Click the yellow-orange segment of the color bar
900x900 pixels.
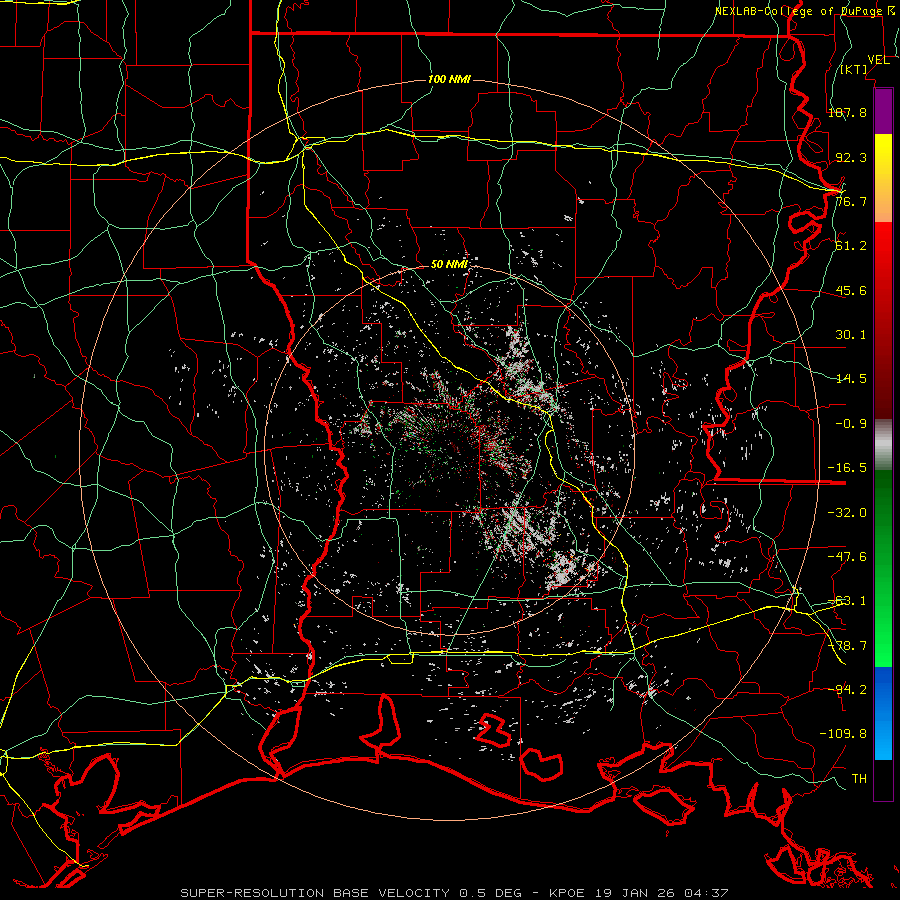click(883, 178)
